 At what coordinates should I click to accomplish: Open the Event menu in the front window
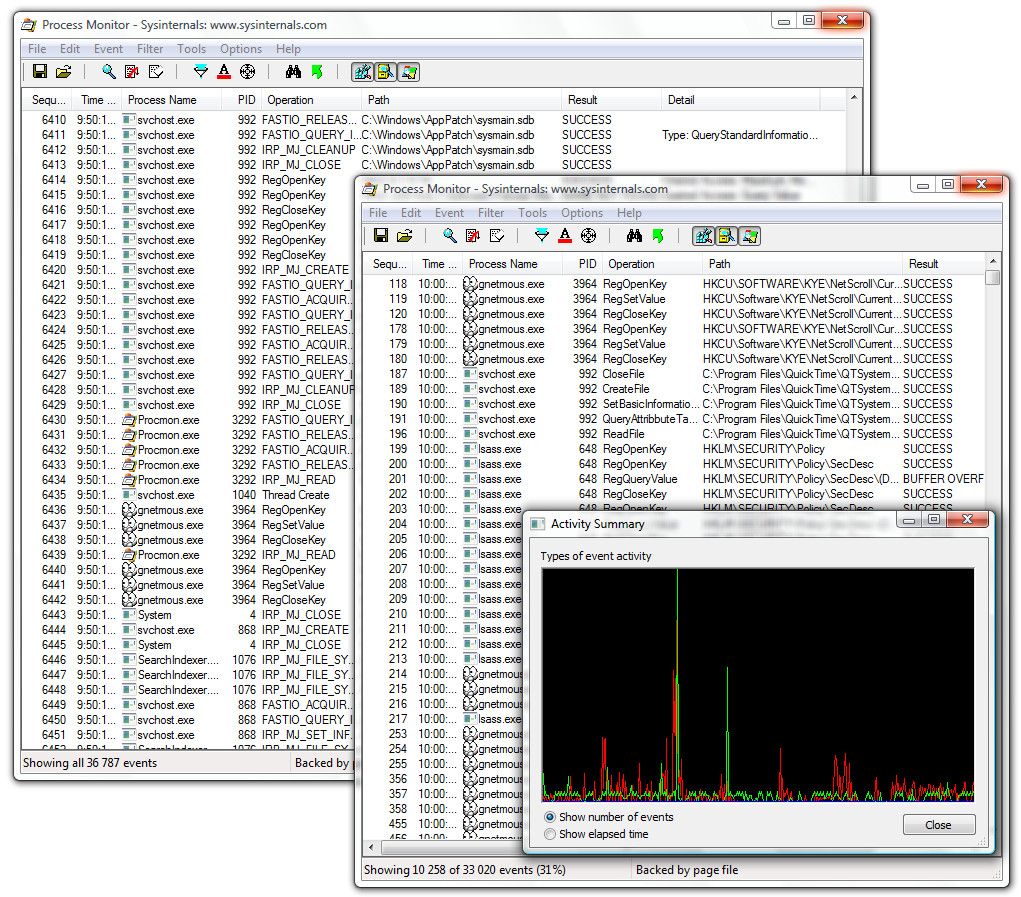click(x=449, y=213)
